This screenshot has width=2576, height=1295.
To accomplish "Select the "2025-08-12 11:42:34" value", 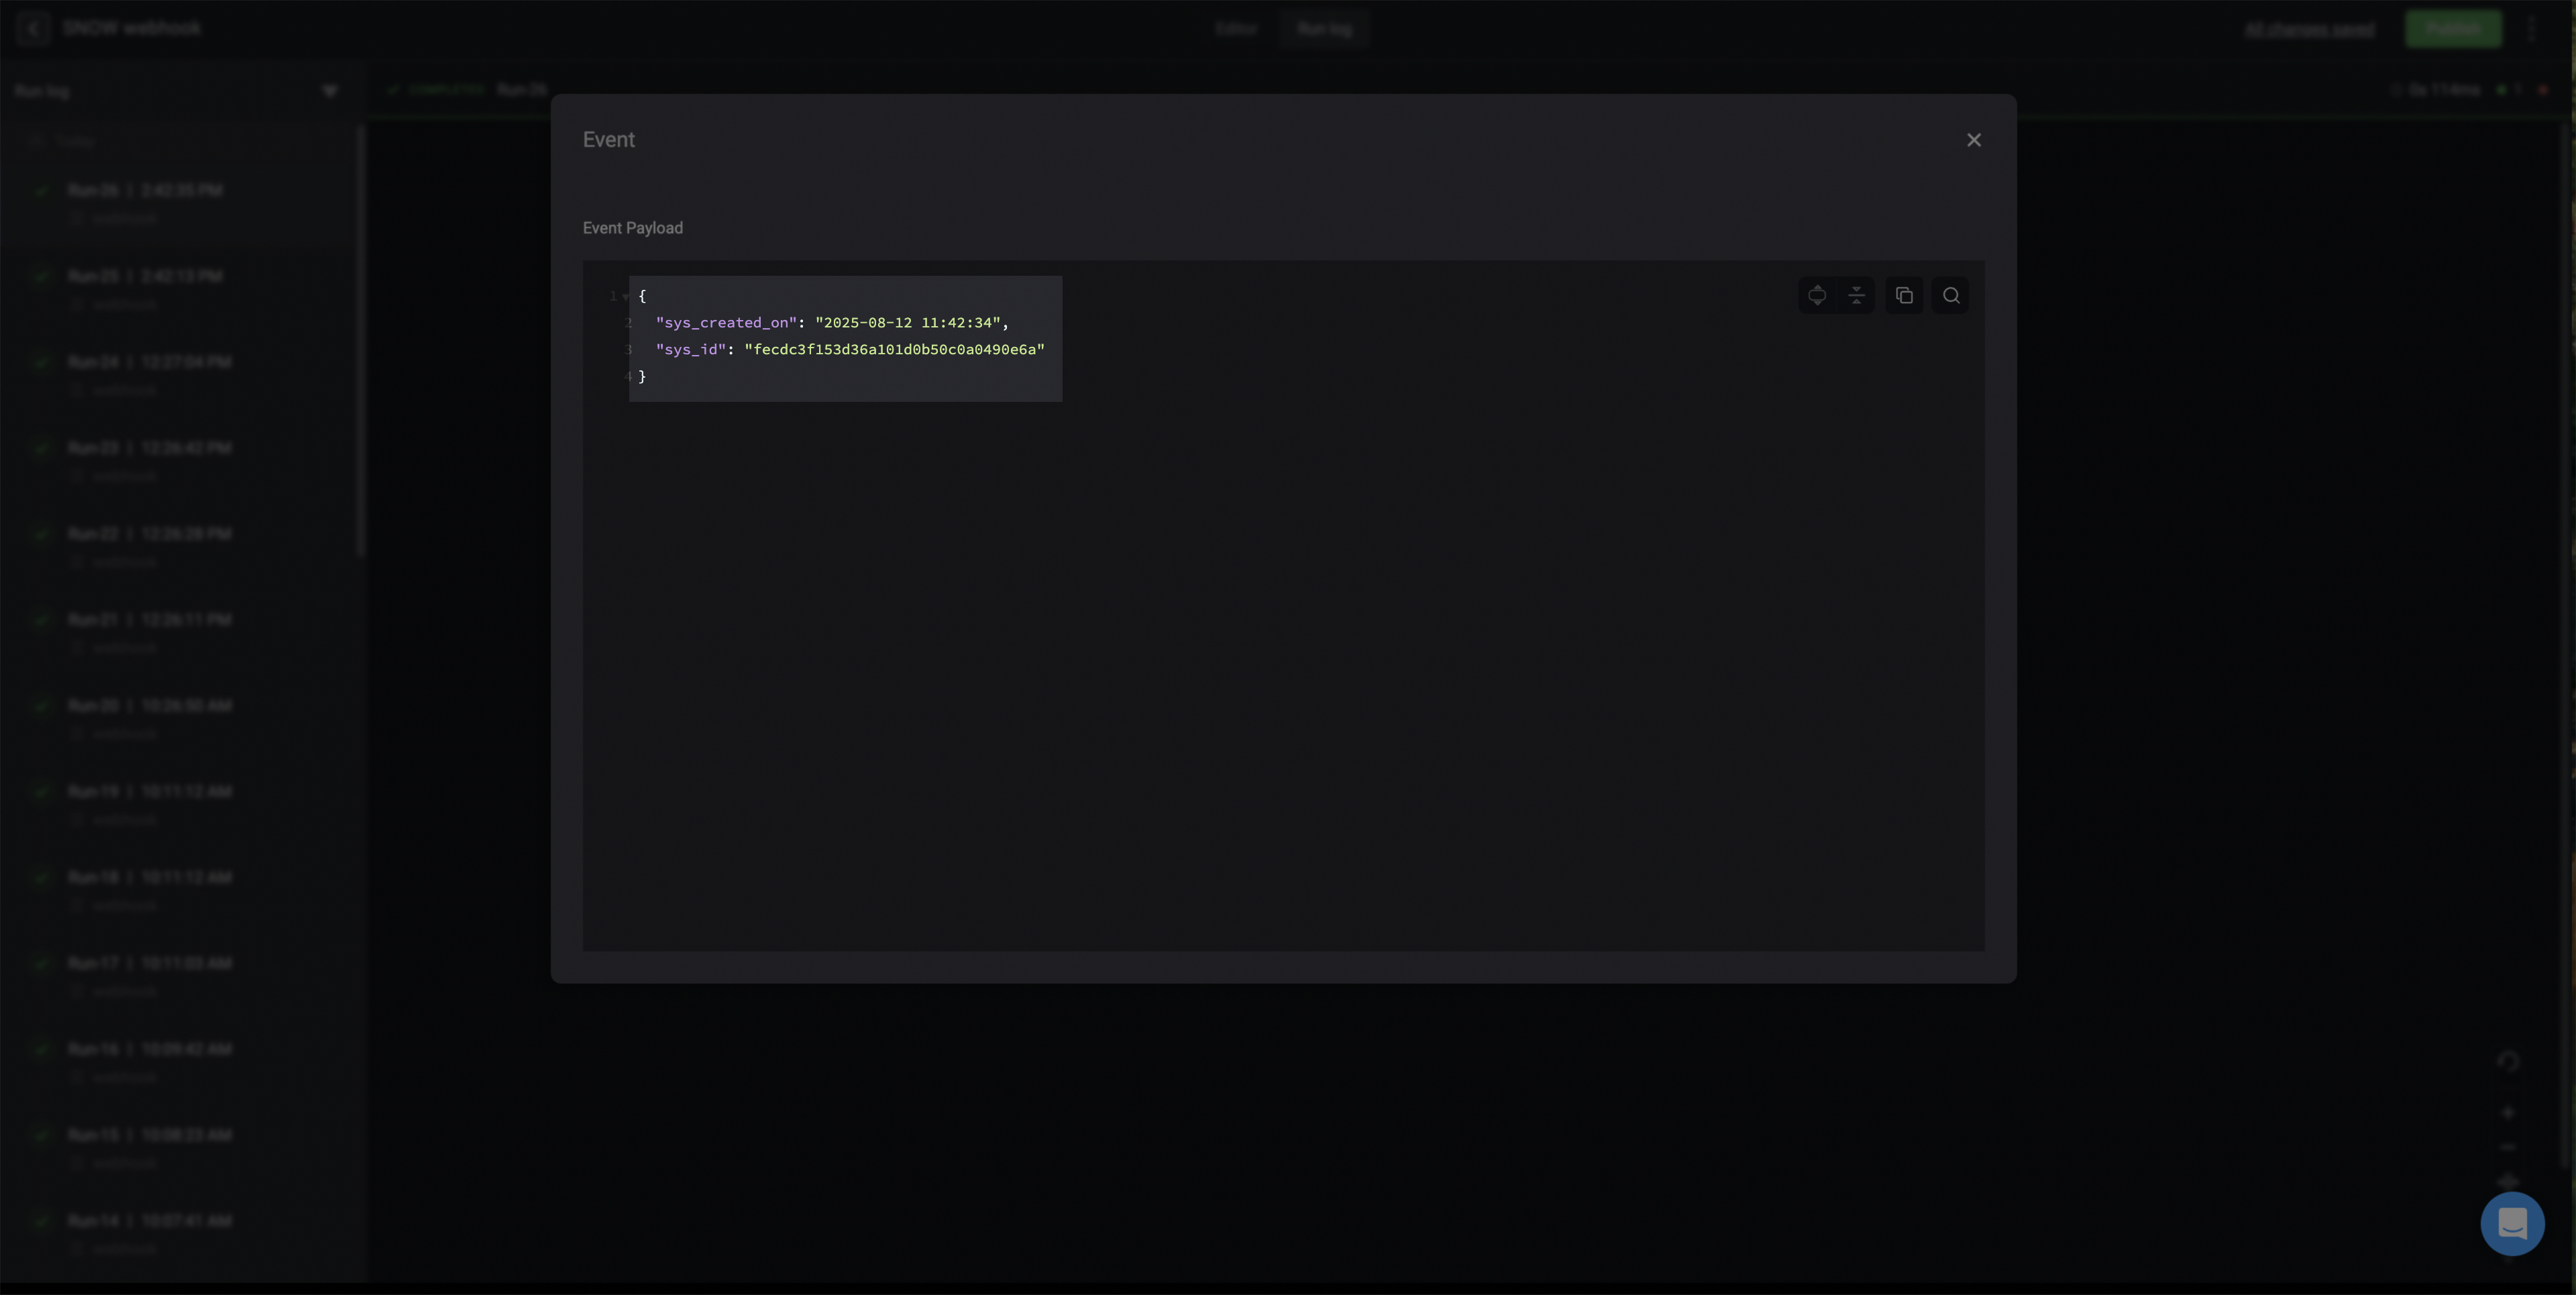I will click(x=908, y=323).
